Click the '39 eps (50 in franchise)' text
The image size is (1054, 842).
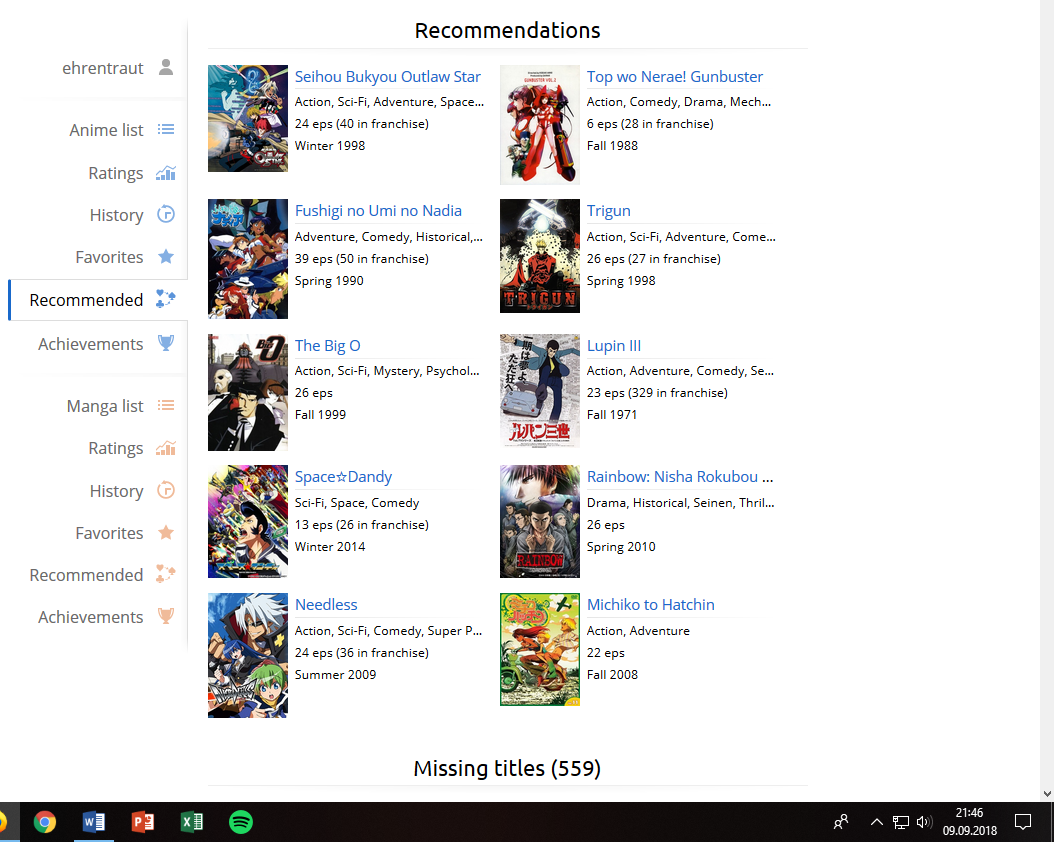coord(362,259)
